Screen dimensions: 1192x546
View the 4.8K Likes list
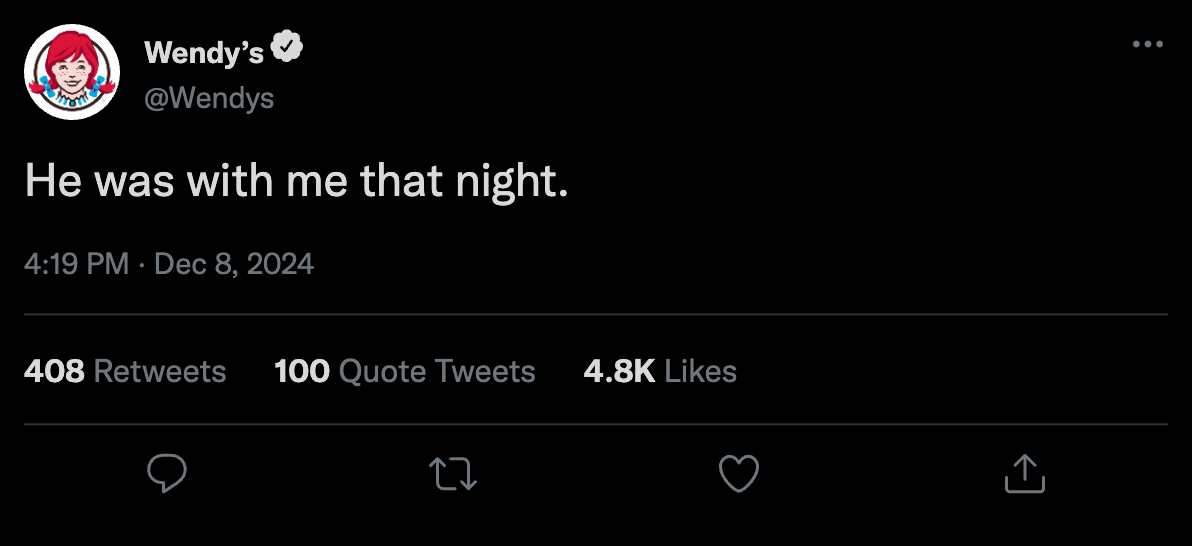click(660, 372)
